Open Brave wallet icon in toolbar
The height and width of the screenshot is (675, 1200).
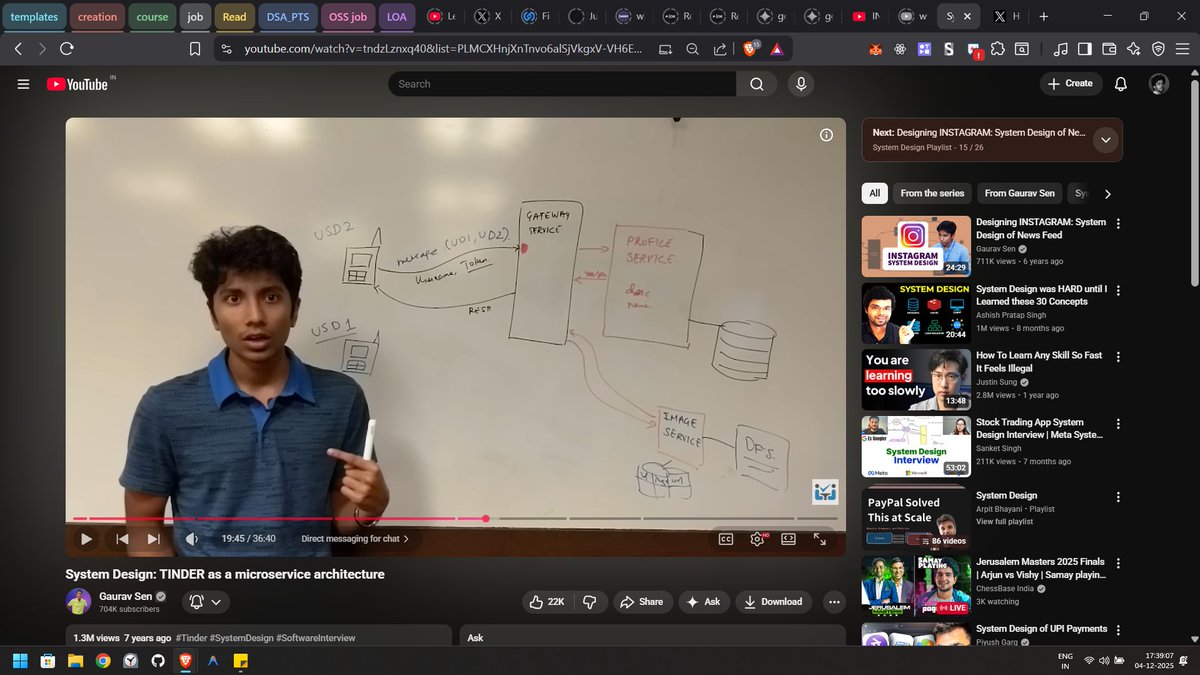click(x=1108, y=48)
